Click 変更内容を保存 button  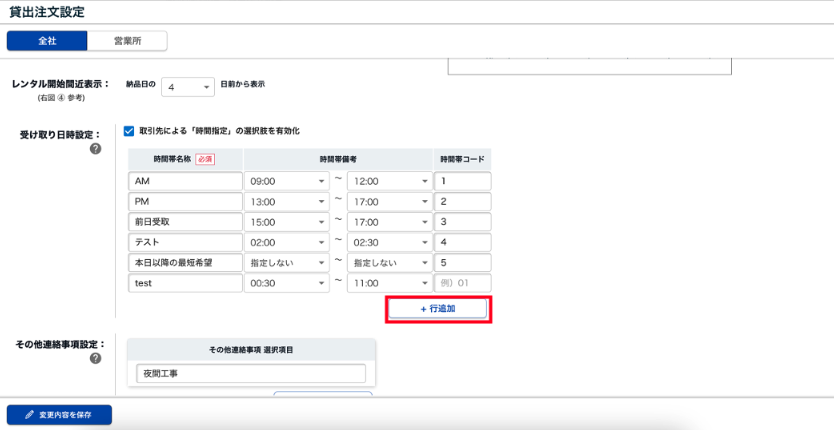coord(59,414)
